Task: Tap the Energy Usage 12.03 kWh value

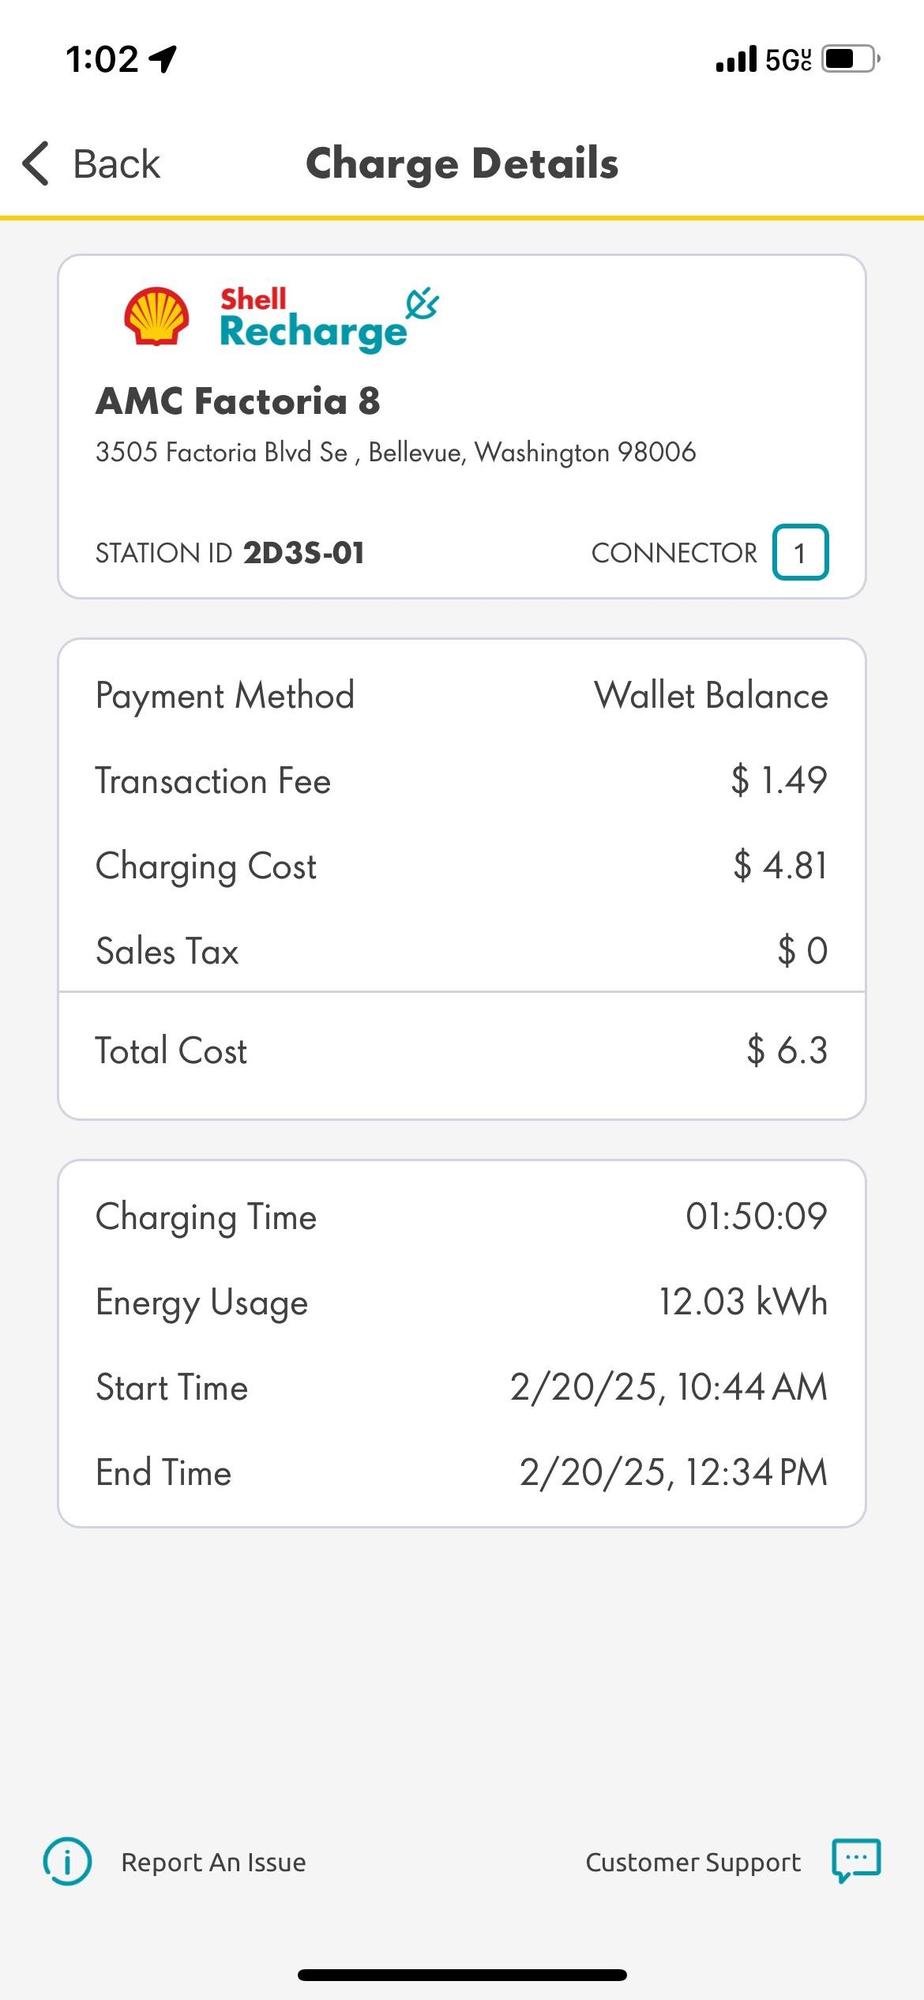Action: 742,1302
